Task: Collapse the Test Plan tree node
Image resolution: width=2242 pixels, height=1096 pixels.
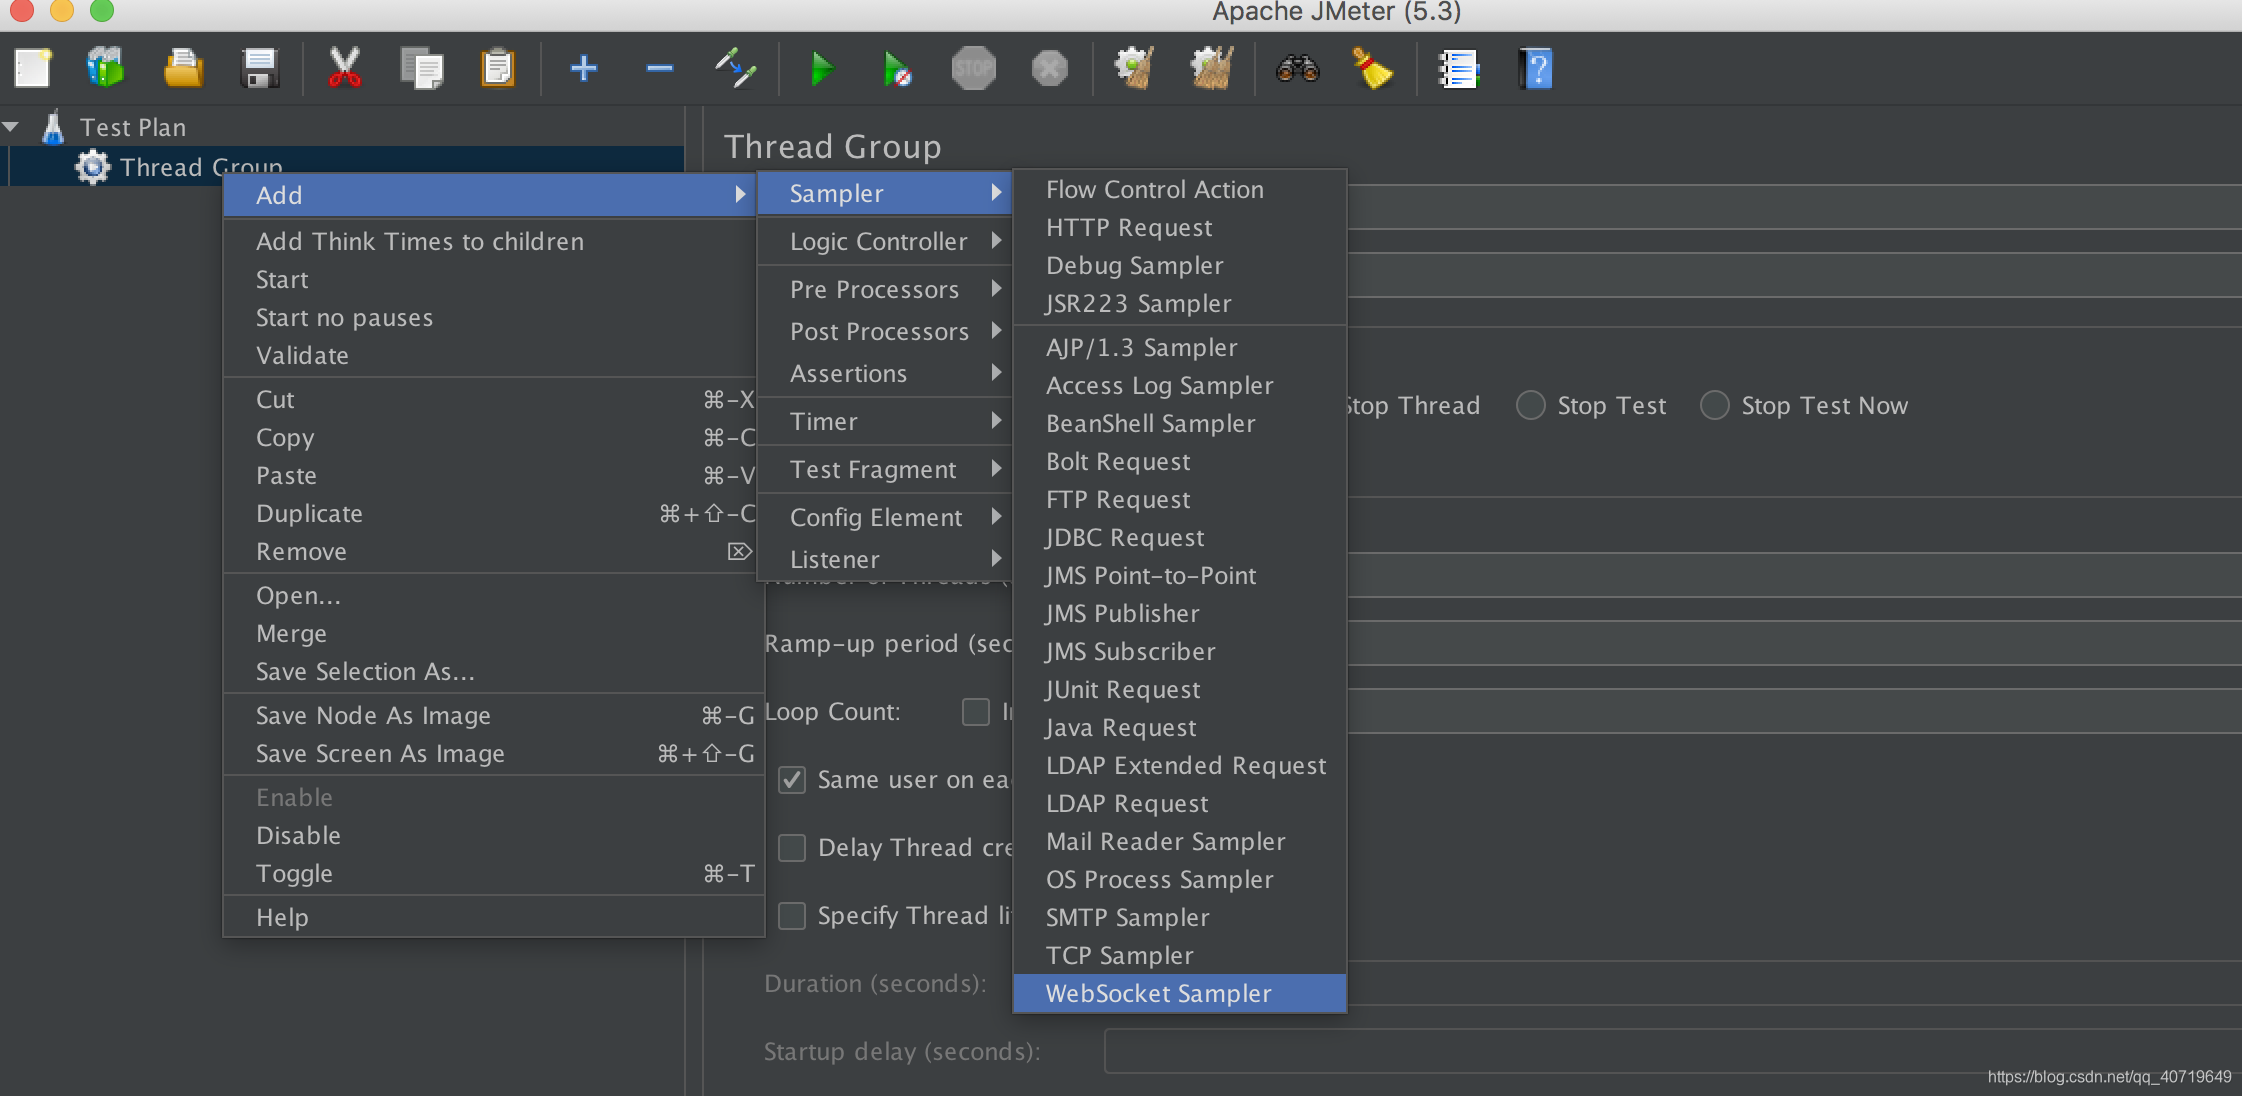Action: pos(12,127)
